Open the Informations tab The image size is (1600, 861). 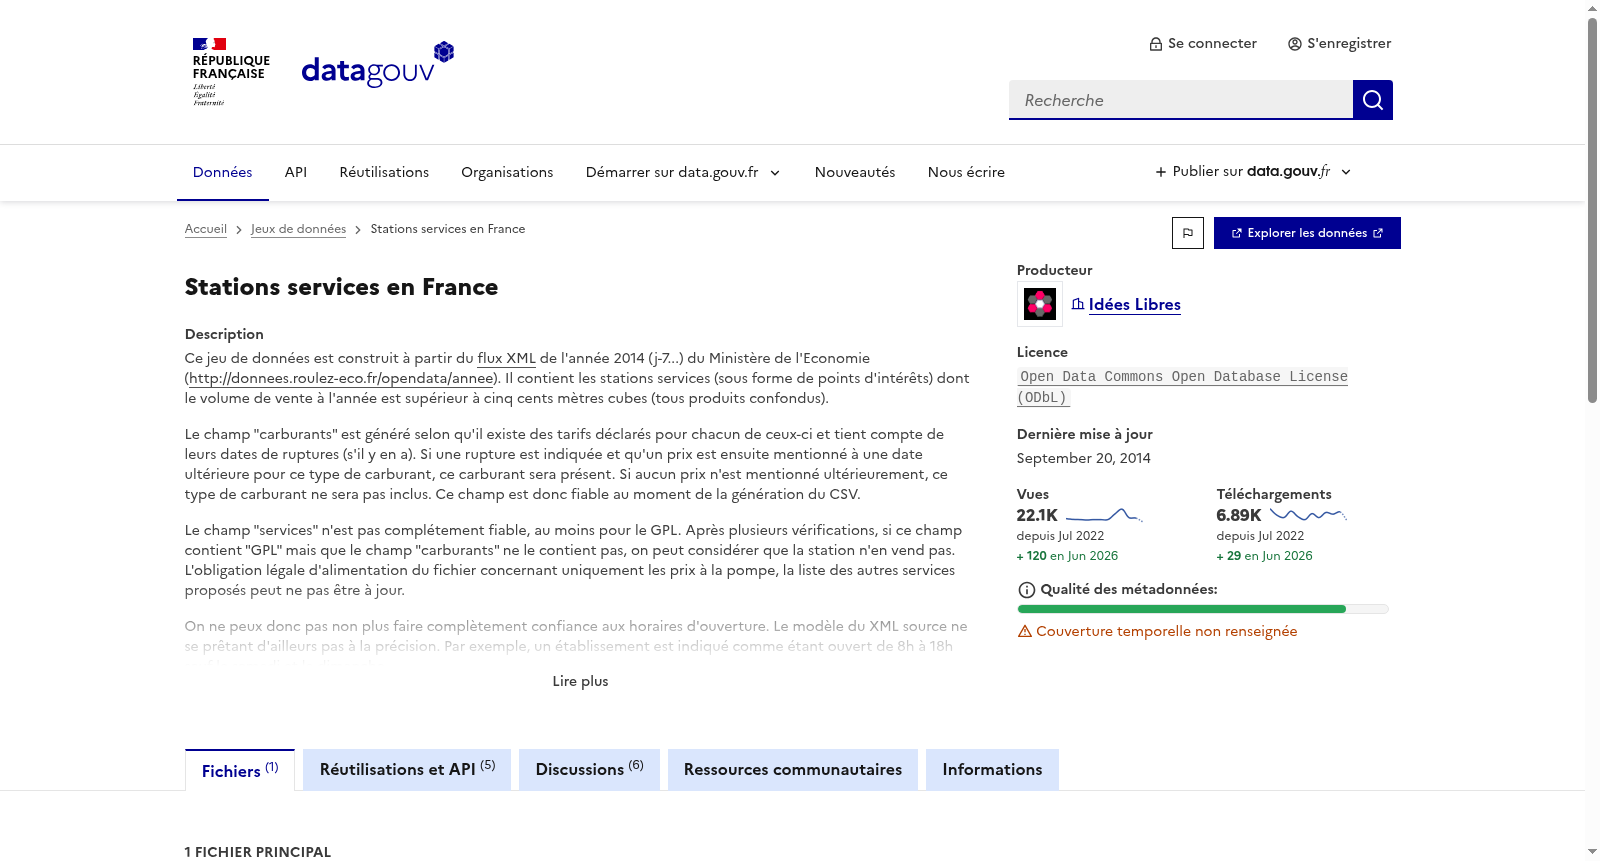coord(992,770)
